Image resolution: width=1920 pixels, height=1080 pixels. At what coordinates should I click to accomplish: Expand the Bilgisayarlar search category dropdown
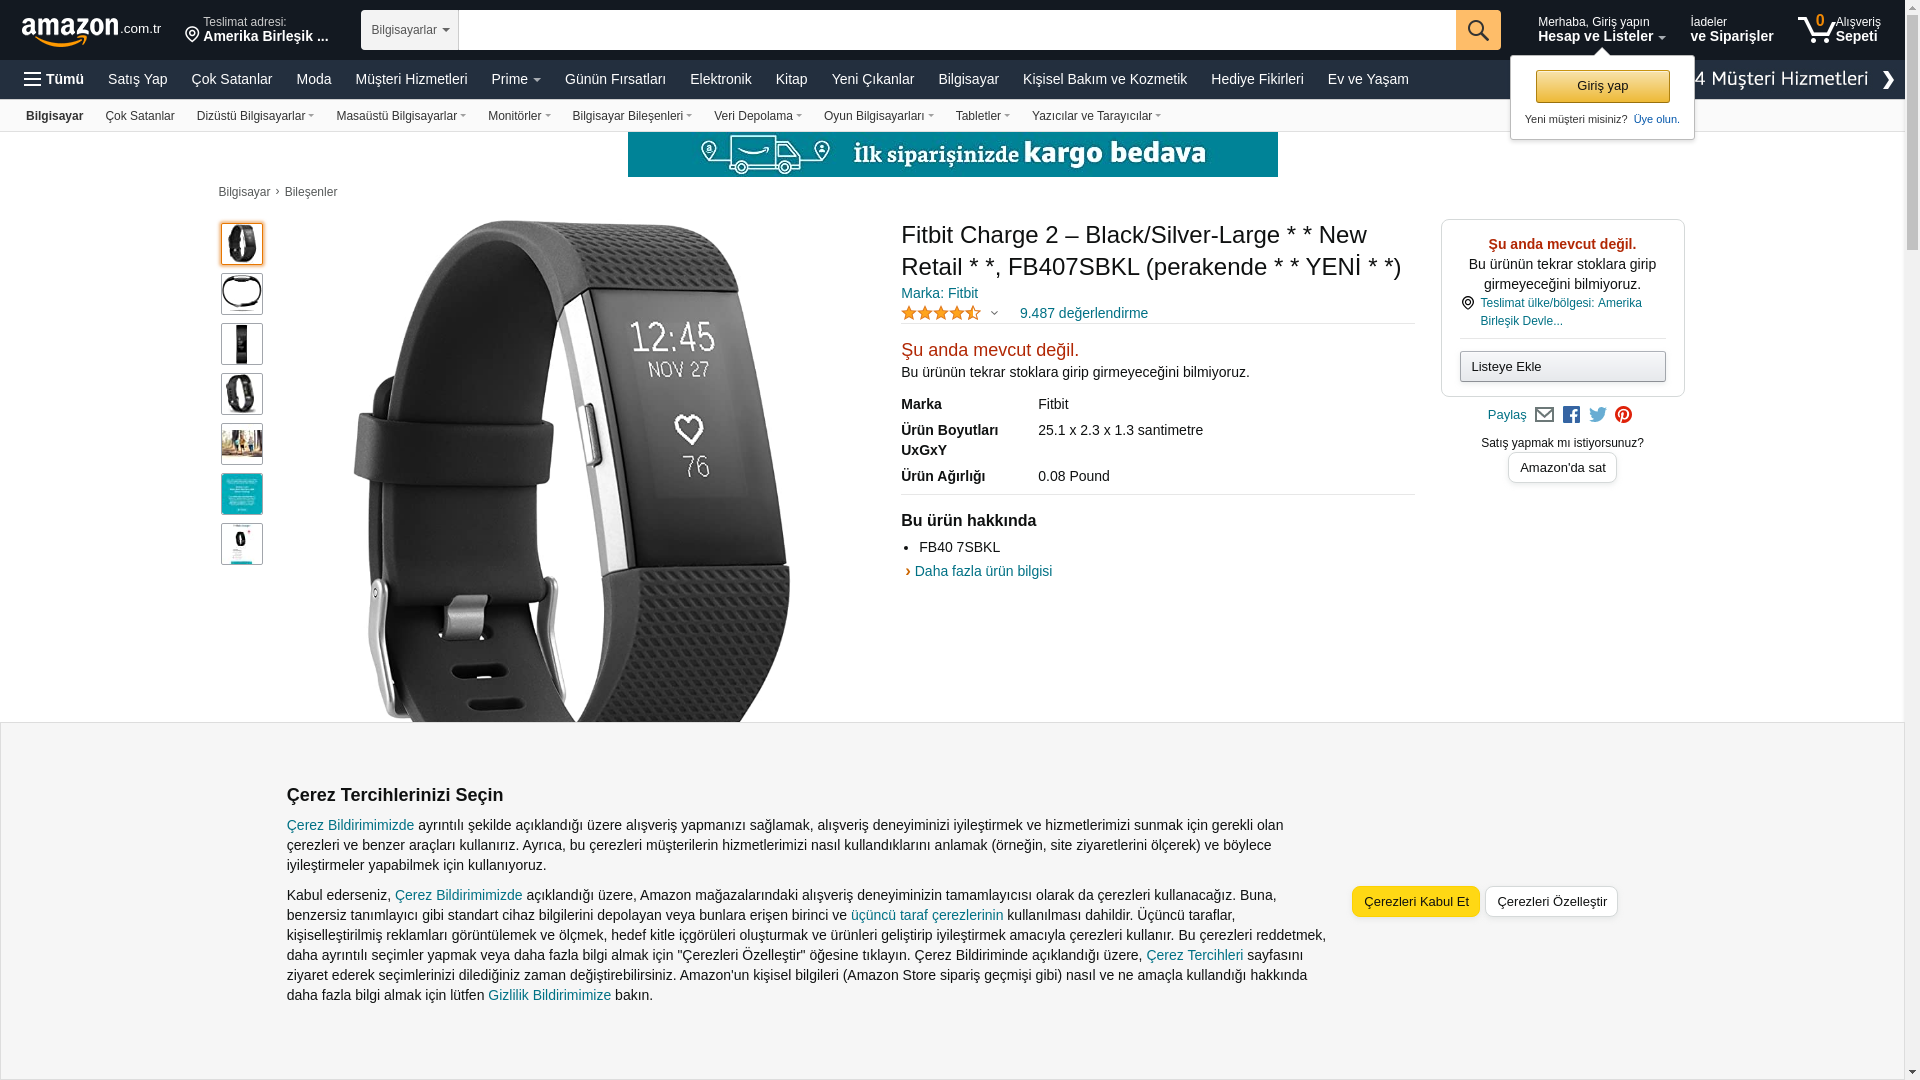pos(410,30)
